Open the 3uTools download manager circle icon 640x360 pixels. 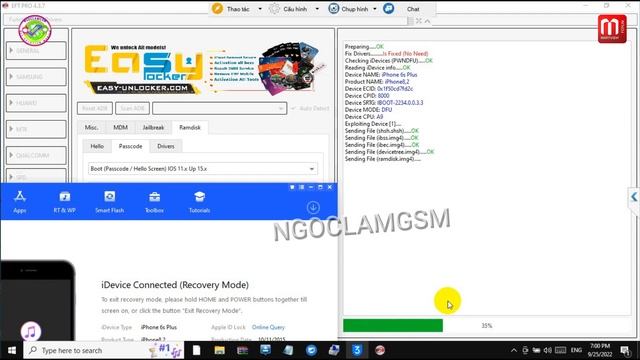tap(313, 207)
